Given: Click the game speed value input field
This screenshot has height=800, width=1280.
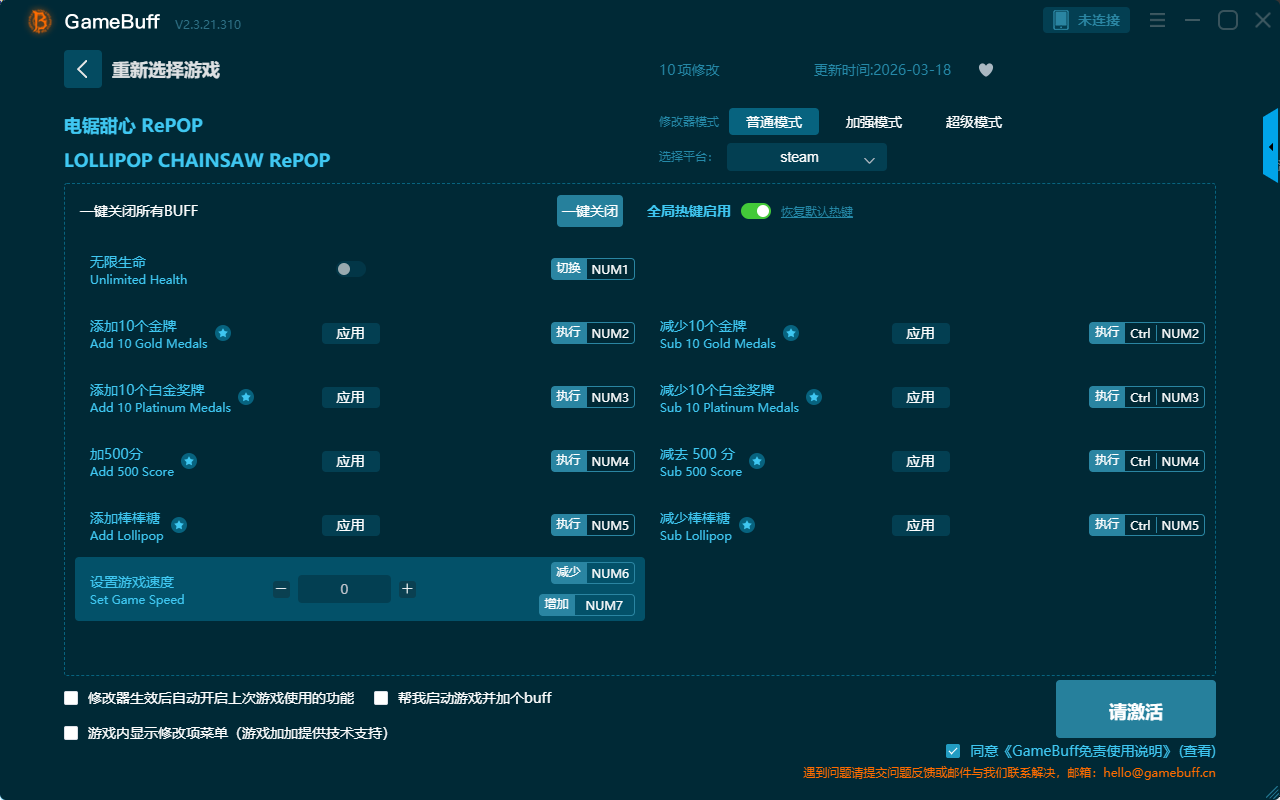Looking at the screenshot, I should [x=344, y=589].
